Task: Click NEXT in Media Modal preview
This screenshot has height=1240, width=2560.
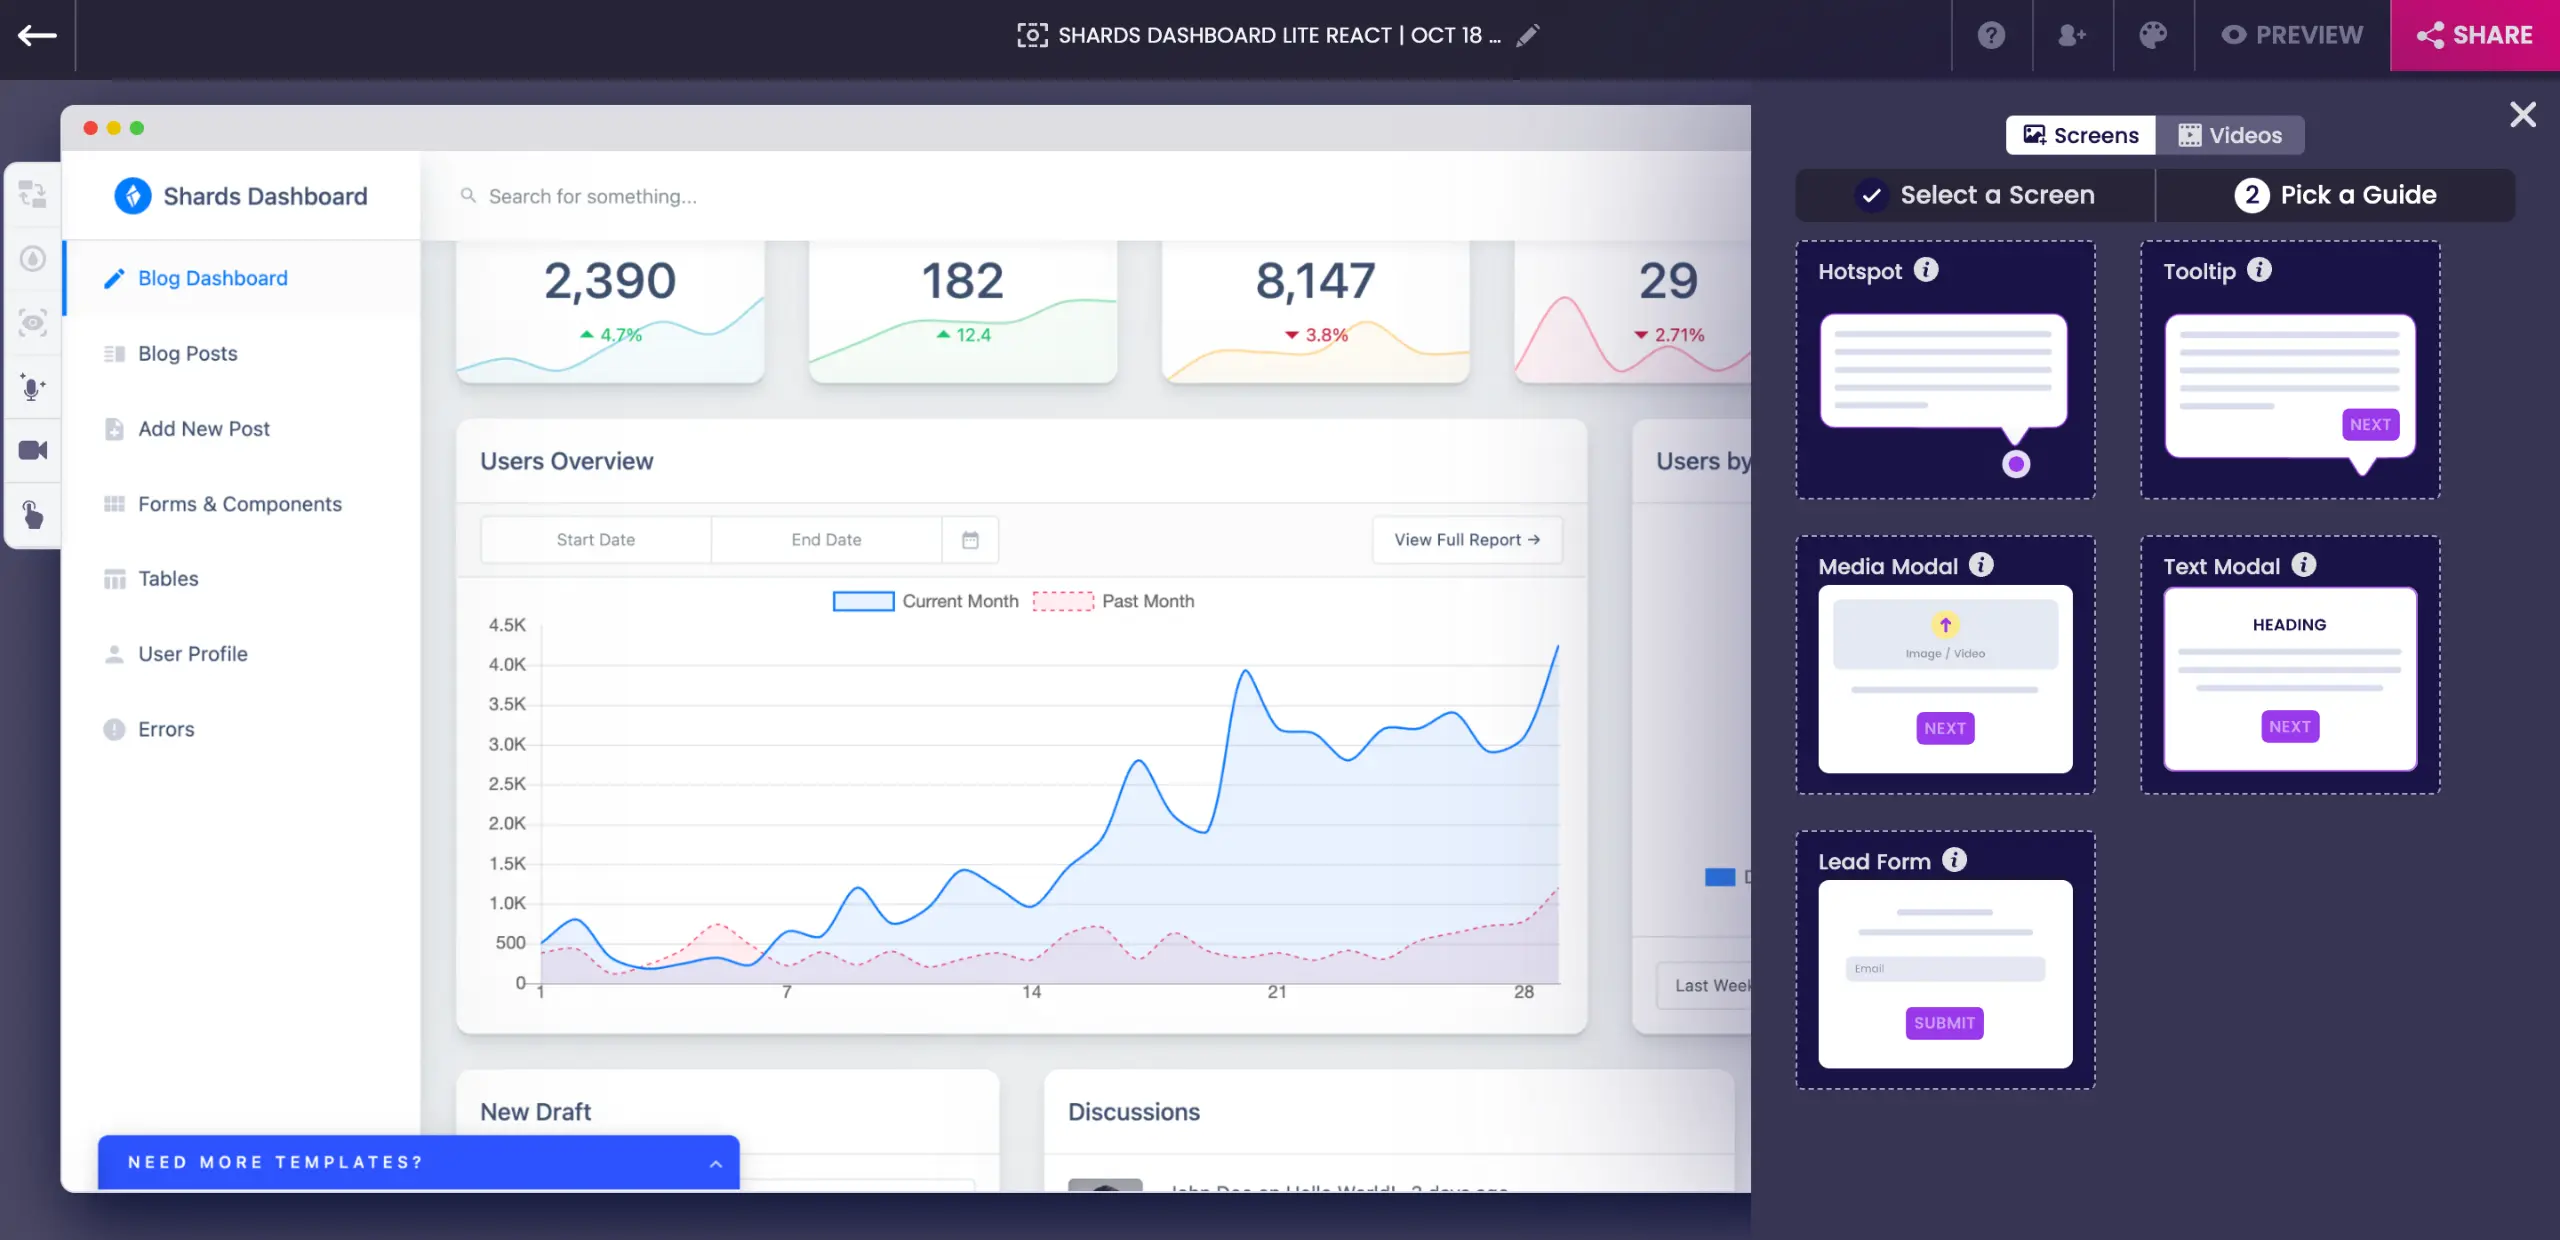Action: 1945,729
